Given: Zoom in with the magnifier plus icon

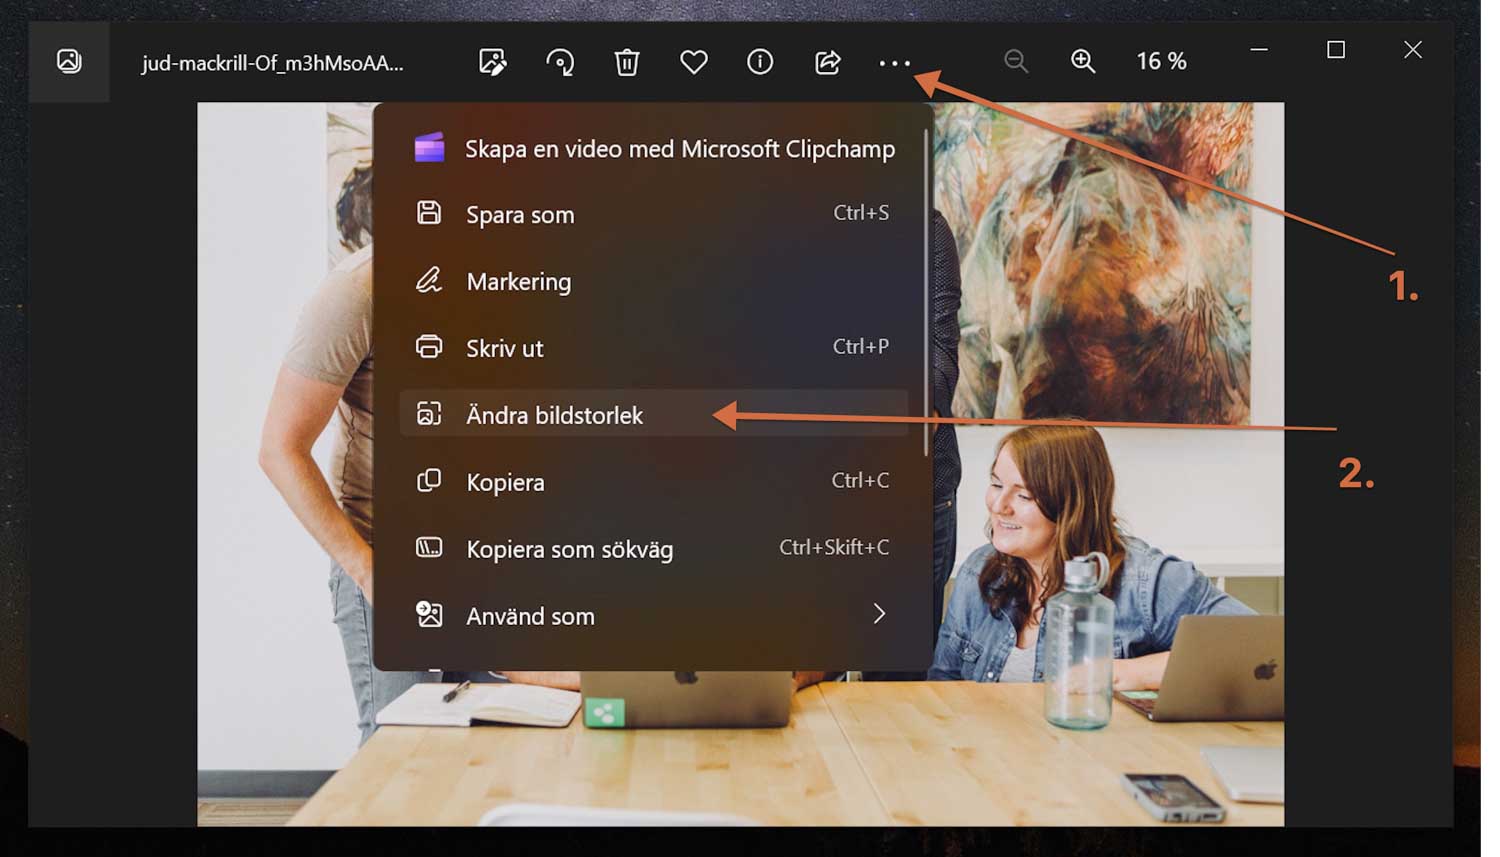Looking at the screenshot, I should [x=1083, y=61].
